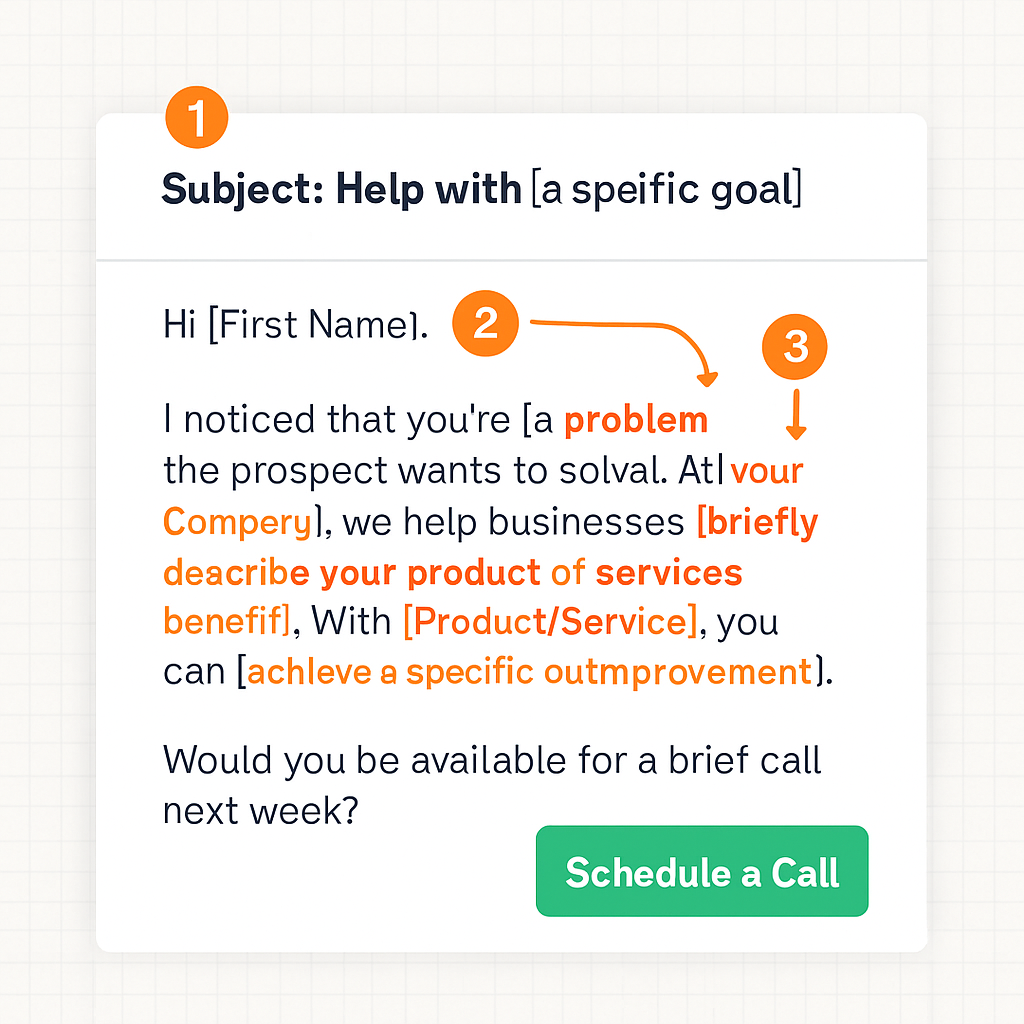
Task: Click the orange "[briefly" placeholder text
Action: 757,521
